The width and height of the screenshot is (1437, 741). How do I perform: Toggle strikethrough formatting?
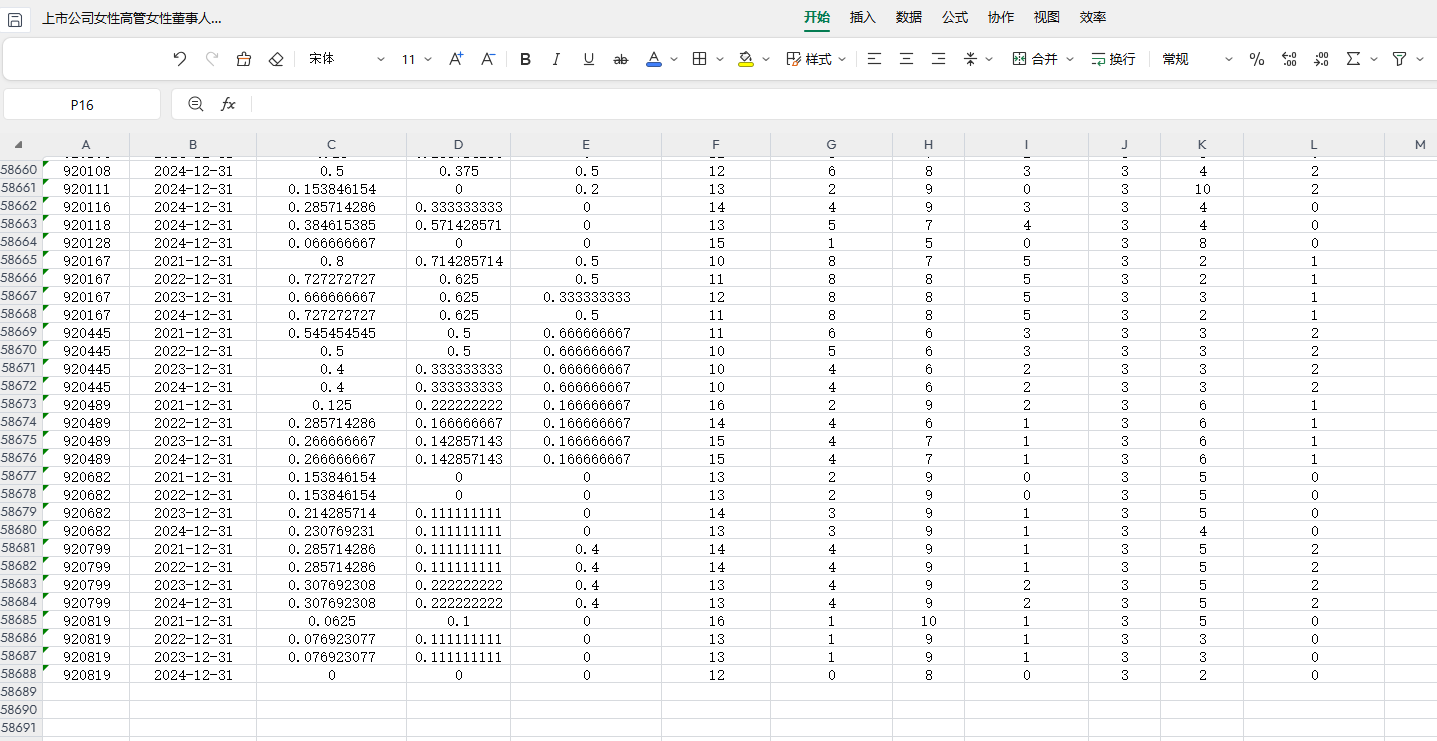(620, 60)
